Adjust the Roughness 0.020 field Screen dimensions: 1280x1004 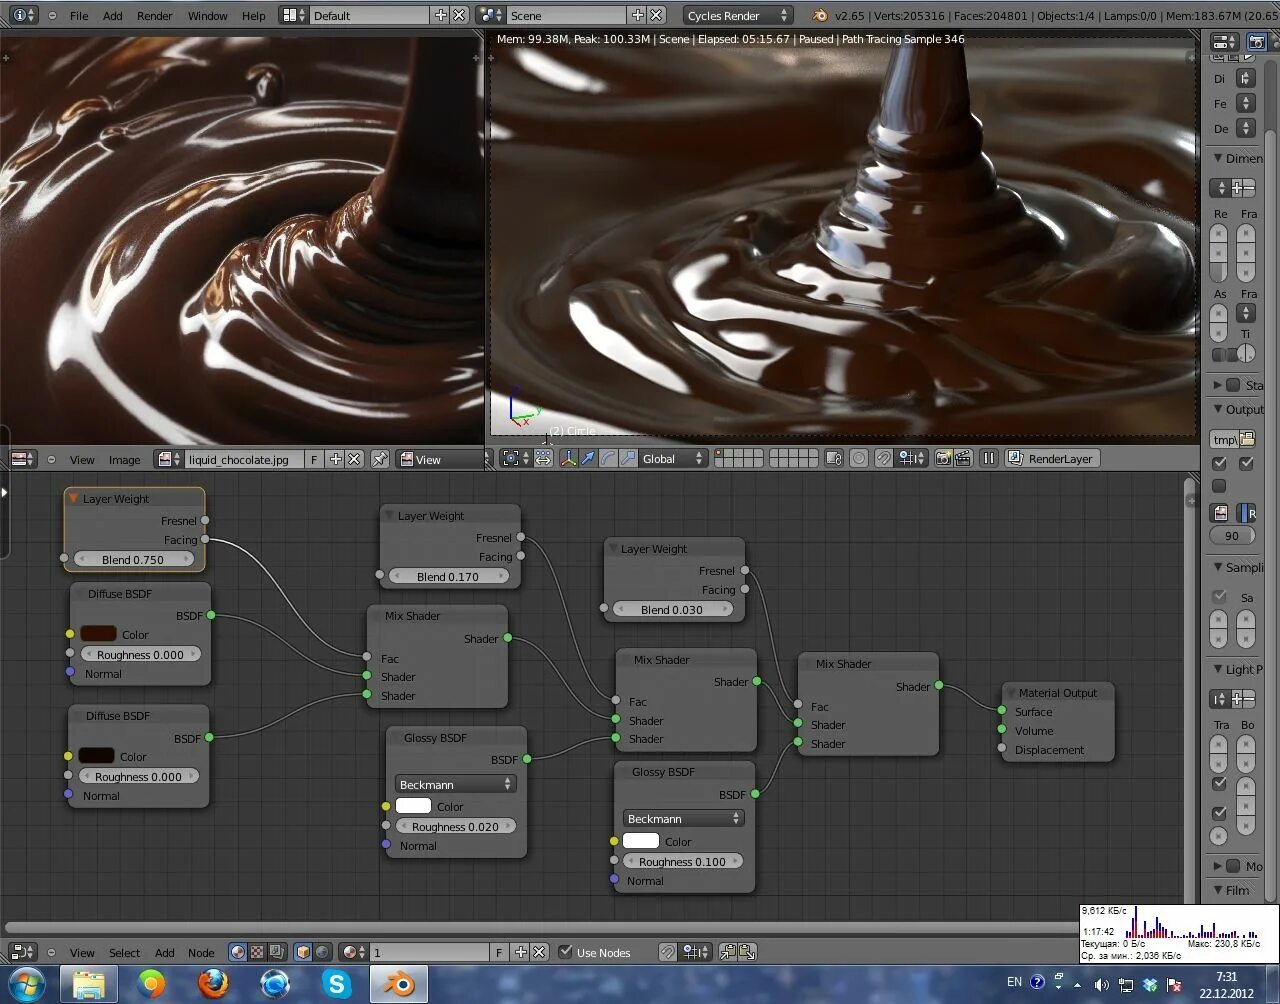455,826
